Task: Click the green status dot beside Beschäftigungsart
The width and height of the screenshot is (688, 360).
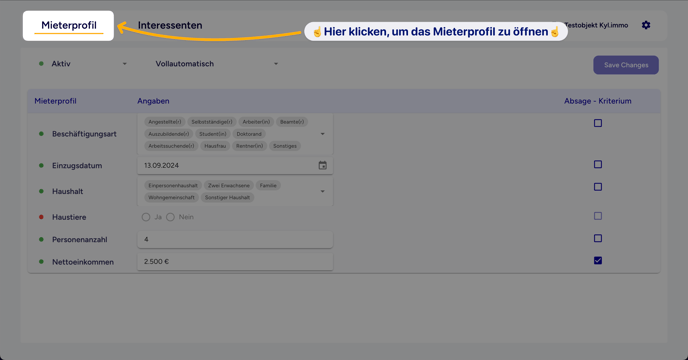Action: coord(41,134)
